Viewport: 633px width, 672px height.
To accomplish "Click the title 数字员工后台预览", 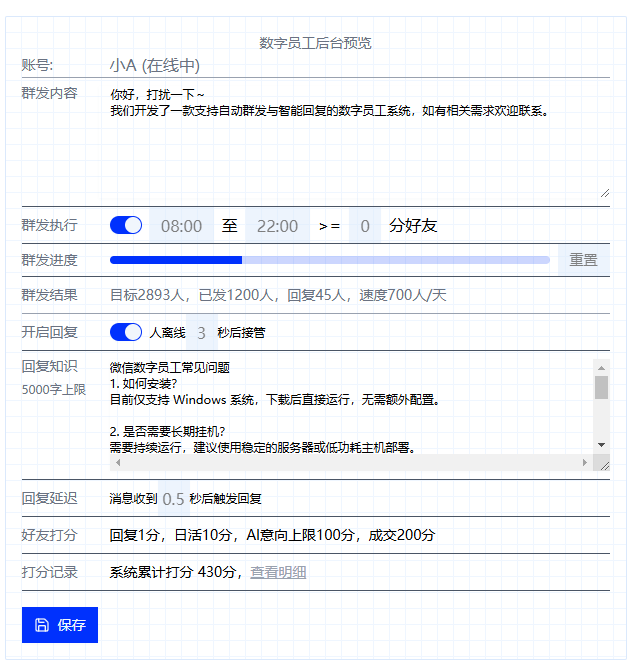I will [315, 43].
